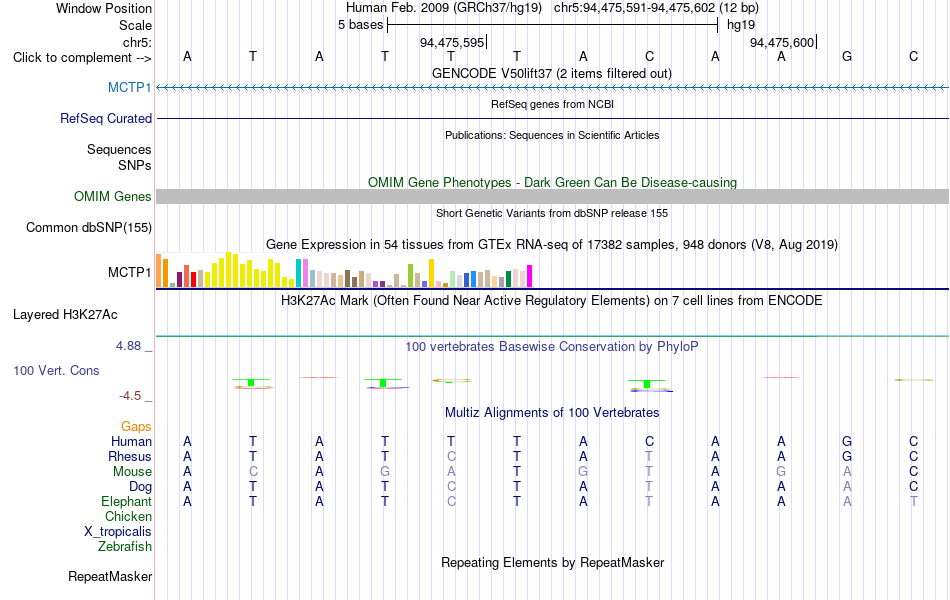The image size is (950, 600).
Task: Click the SNPs label under Publications track
Action: [x=135, y=165]
